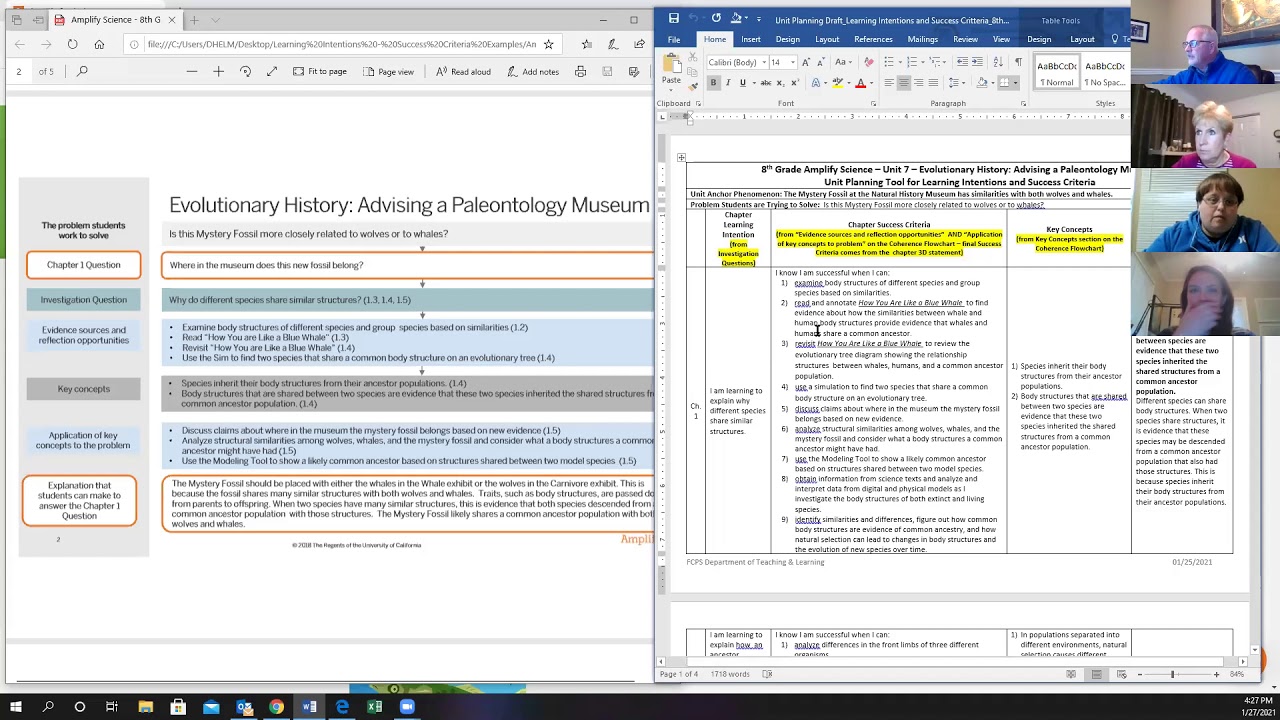Viewport: 1280px width, 720px height.
Task: Click Read aloud in PDF toolbar
Action: click(463, 71)
